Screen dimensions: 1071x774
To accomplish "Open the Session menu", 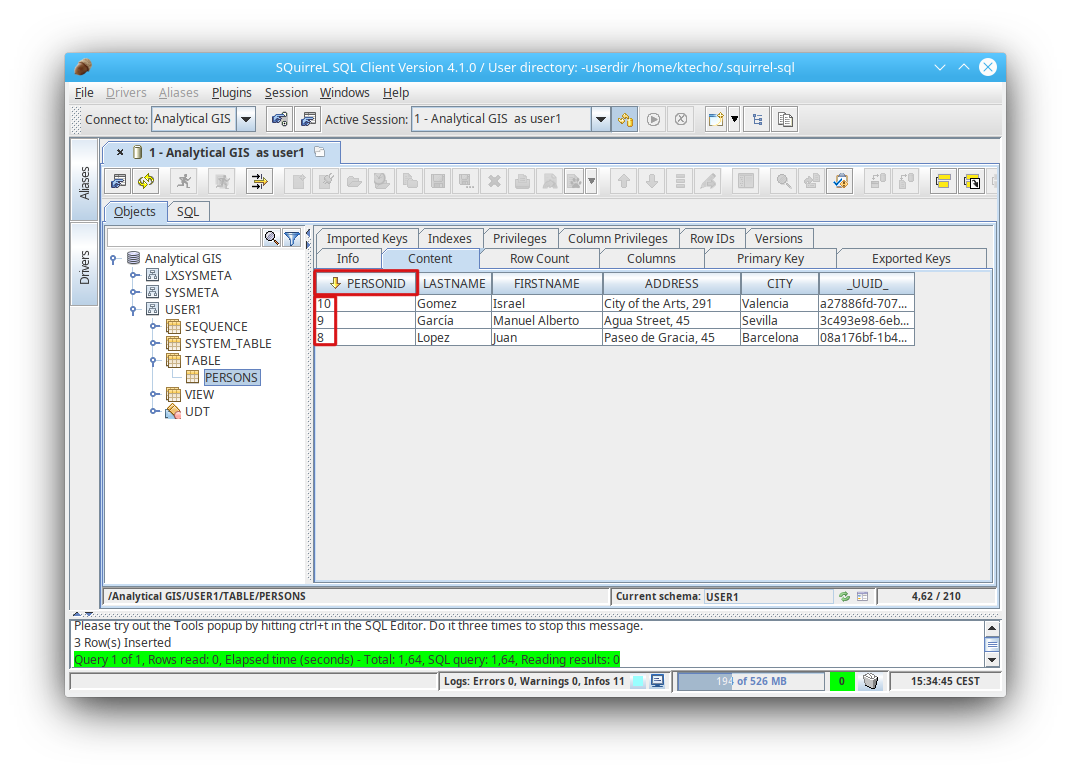I will point(286,92).
